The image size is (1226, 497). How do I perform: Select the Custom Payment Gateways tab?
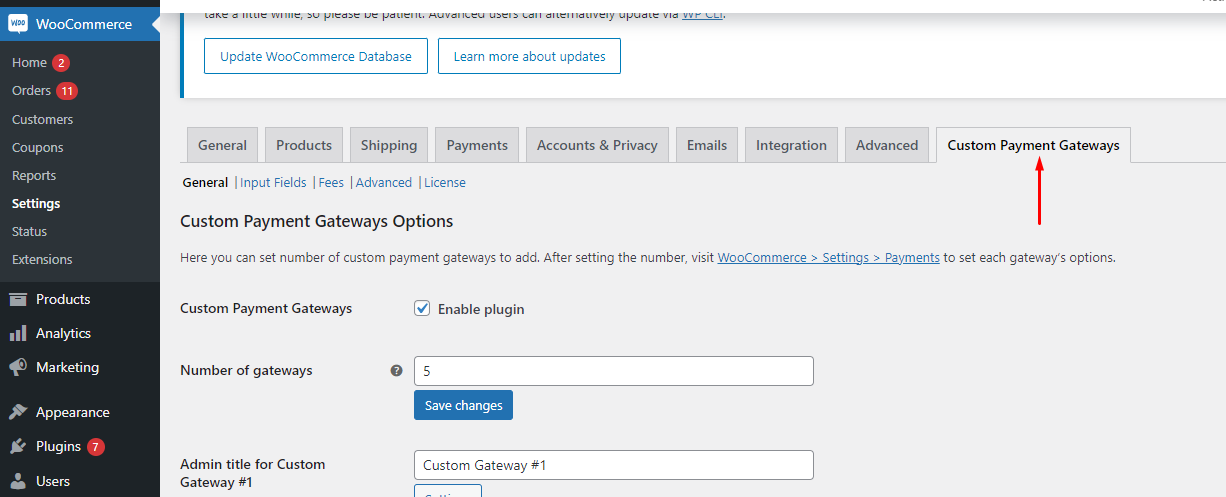[1033, 145]
